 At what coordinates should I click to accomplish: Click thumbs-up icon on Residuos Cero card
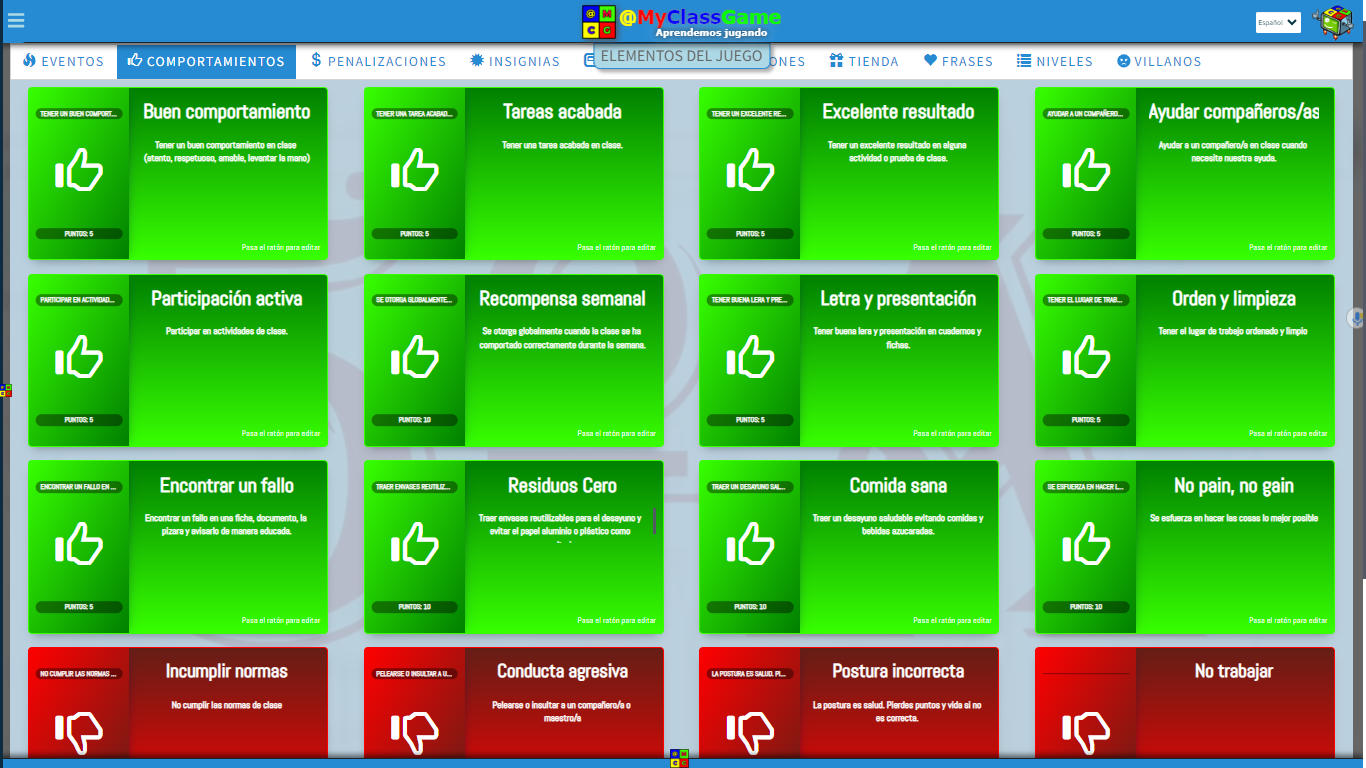point(415,543)
